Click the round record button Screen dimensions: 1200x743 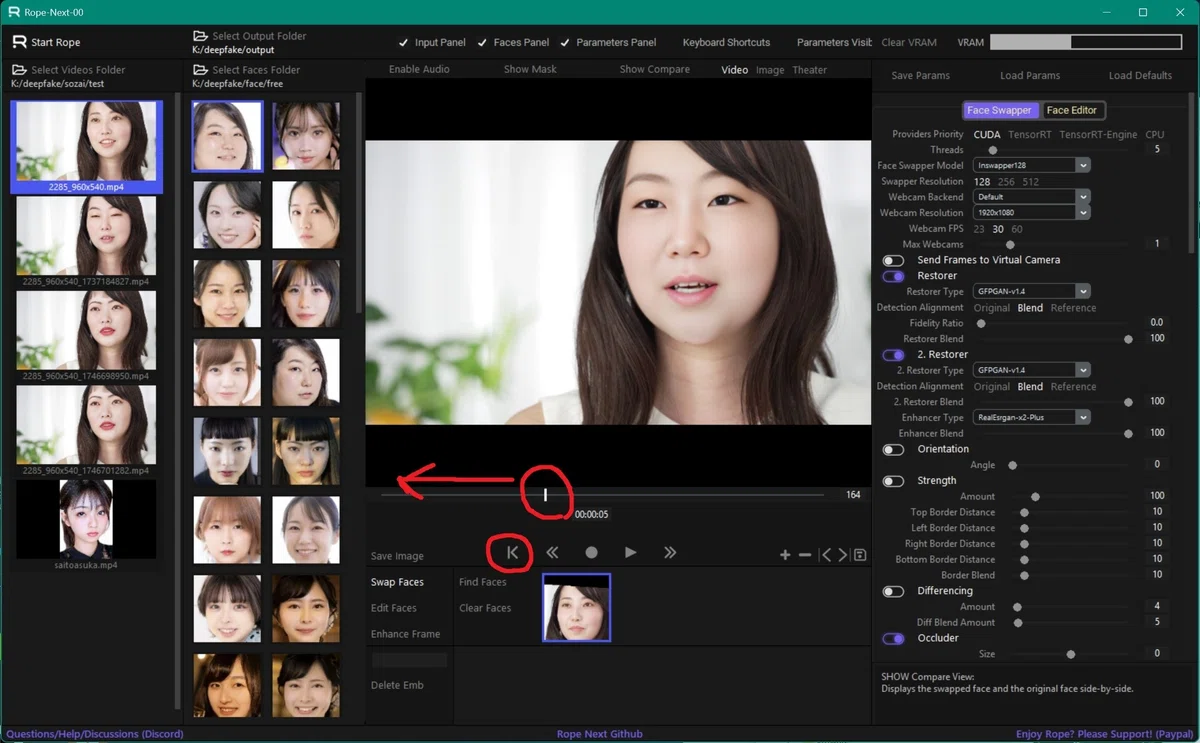[591, 552]
